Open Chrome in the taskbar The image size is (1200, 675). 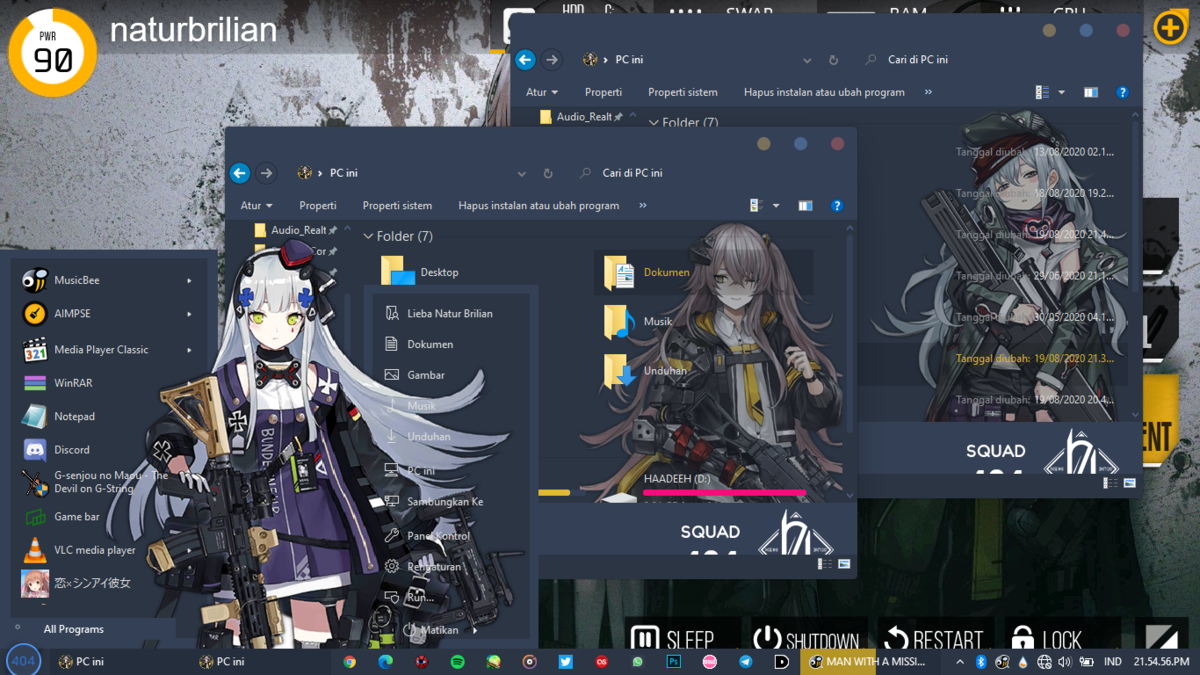pyautogui.click(x=349, y=662)
